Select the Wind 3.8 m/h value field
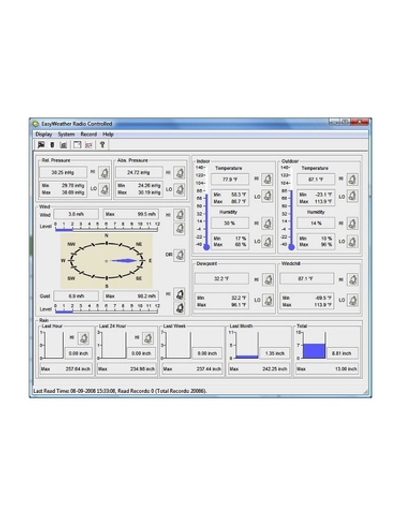 (x=76, y=214)
